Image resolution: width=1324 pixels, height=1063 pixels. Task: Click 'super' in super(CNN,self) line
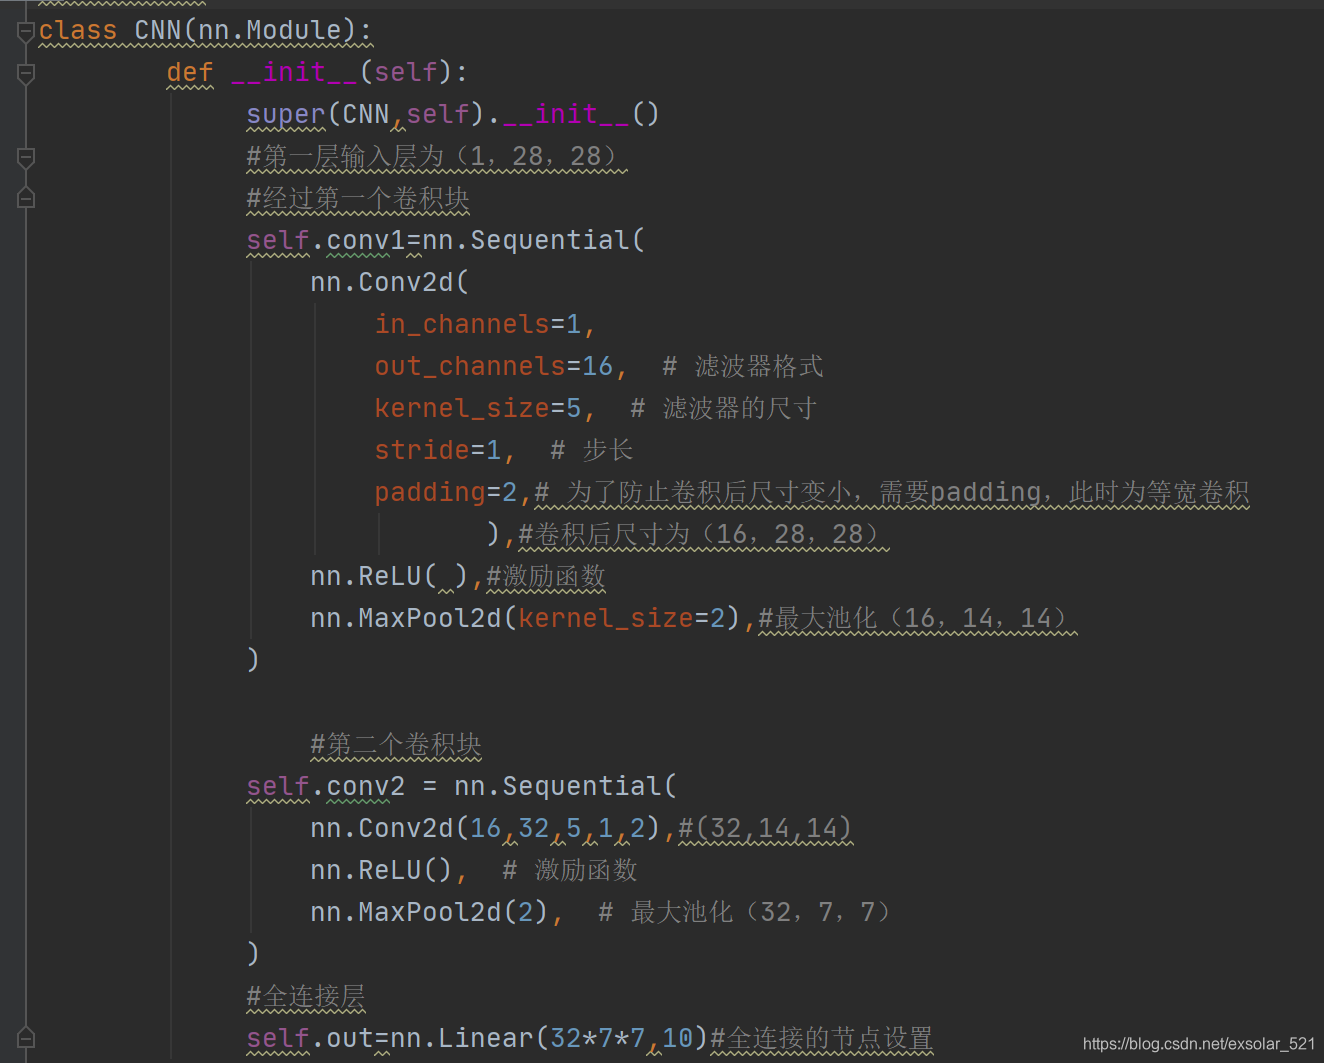tap(286, 115)
